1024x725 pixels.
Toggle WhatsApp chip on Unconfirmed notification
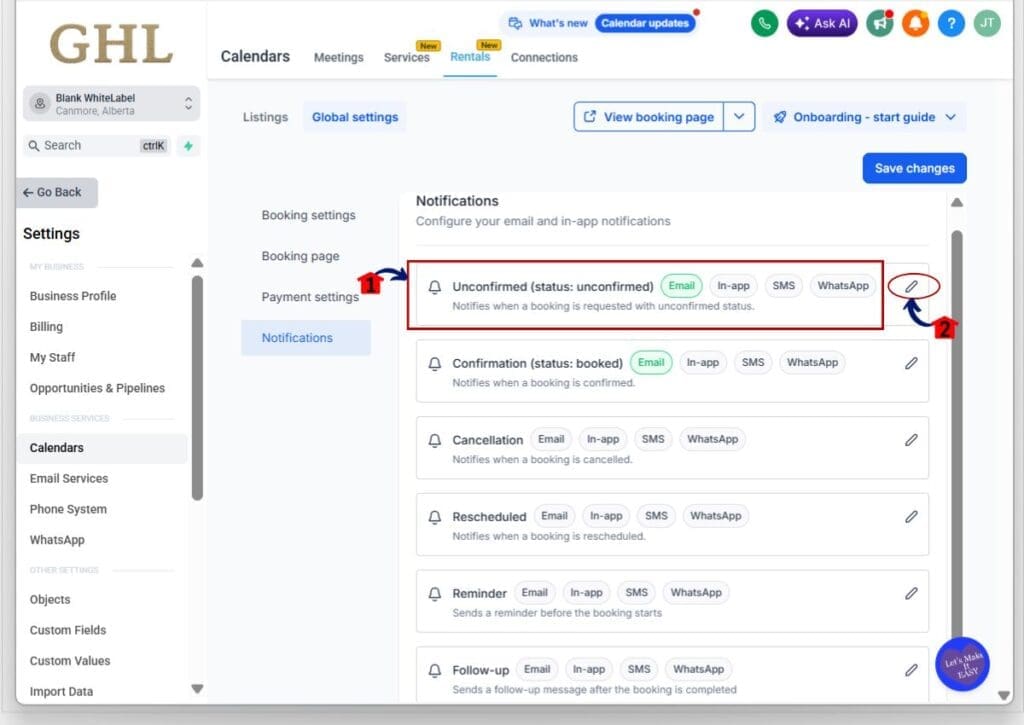[843, 285]
